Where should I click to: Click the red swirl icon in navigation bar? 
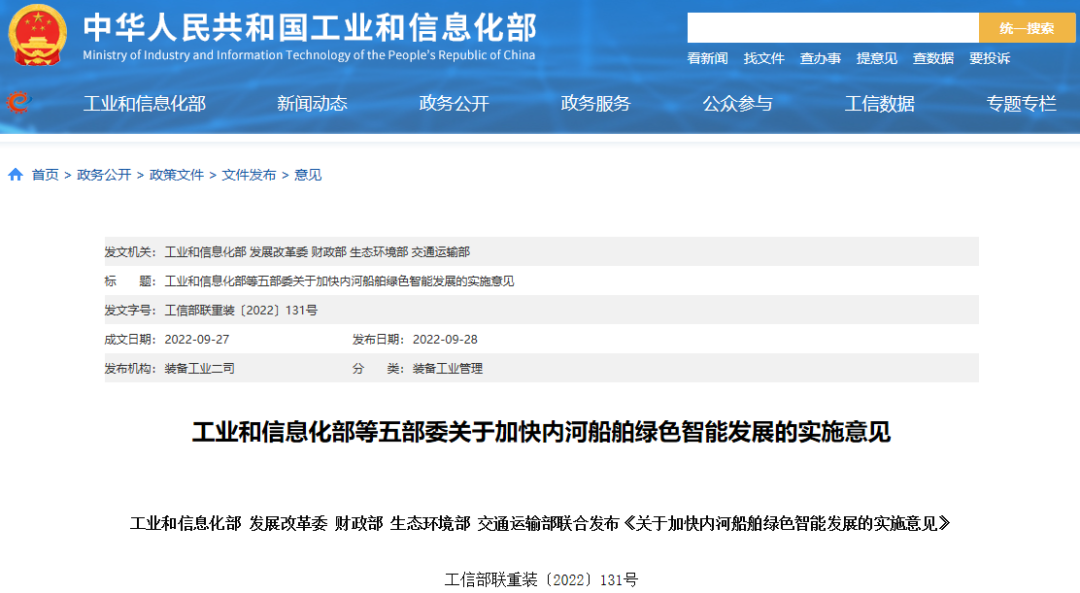coord(19,103)
